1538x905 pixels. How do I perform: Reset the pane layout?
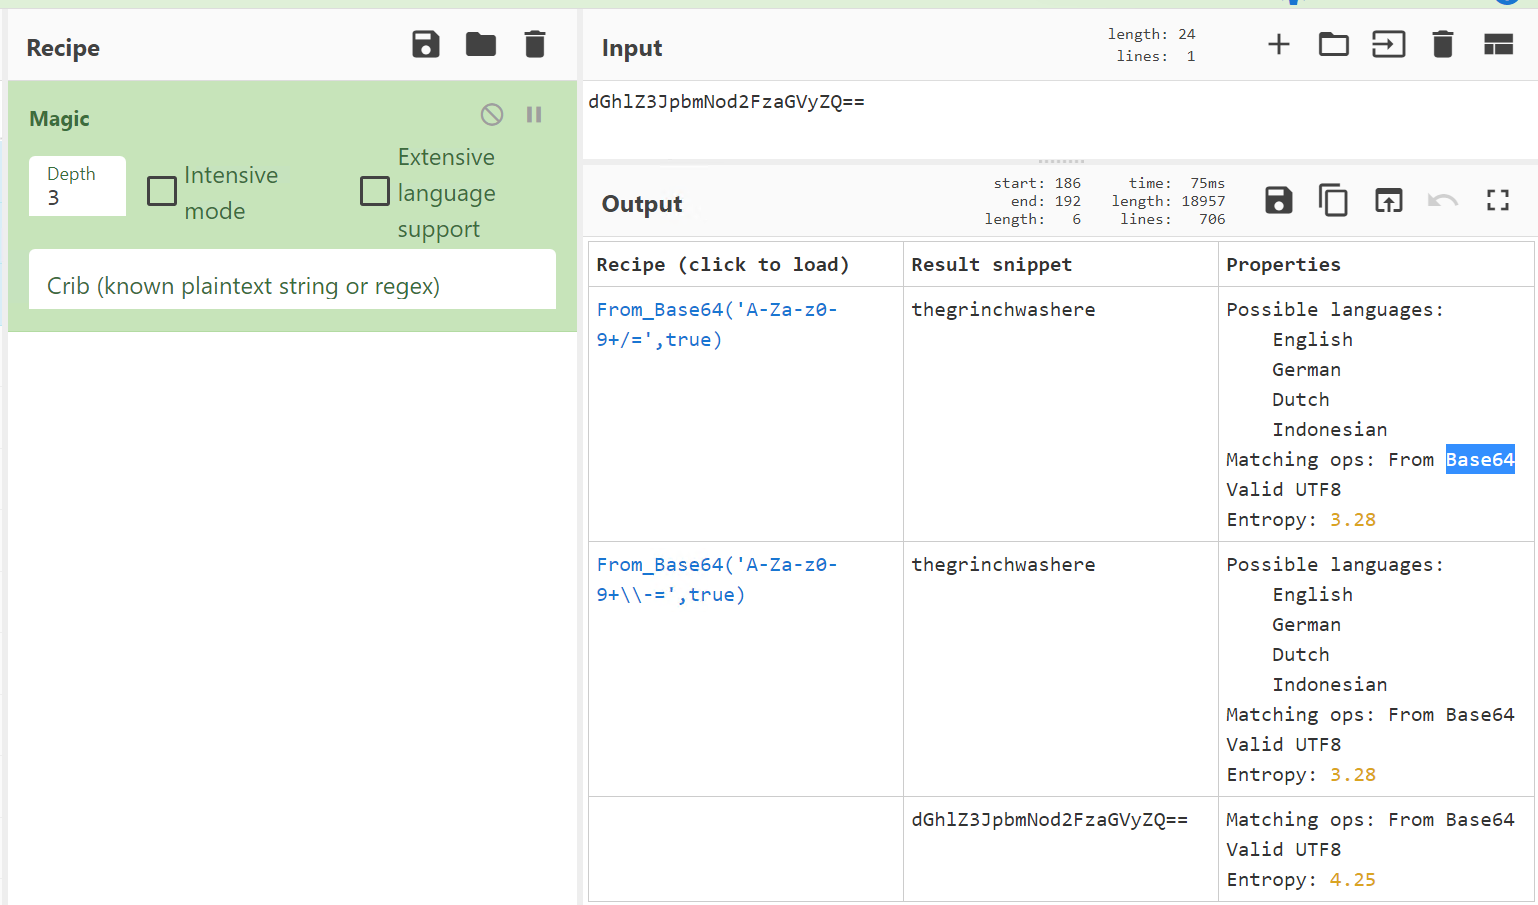tap(1498, 45)
